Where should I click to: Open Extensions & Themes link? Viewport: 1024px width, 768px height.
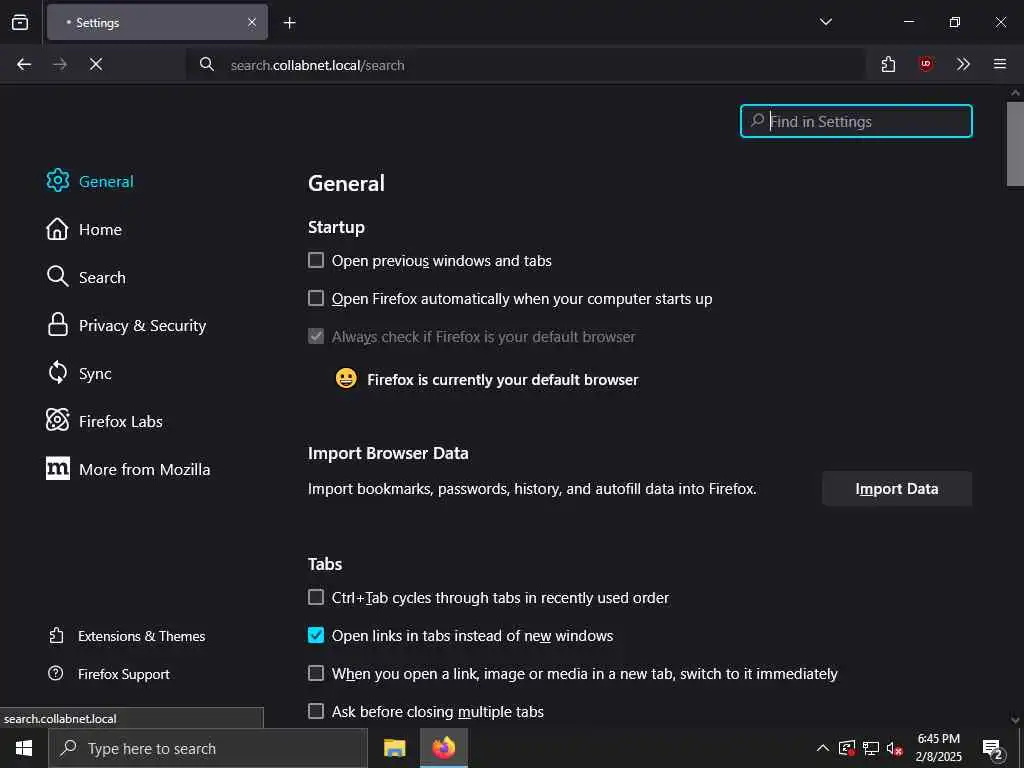(127, 636)
